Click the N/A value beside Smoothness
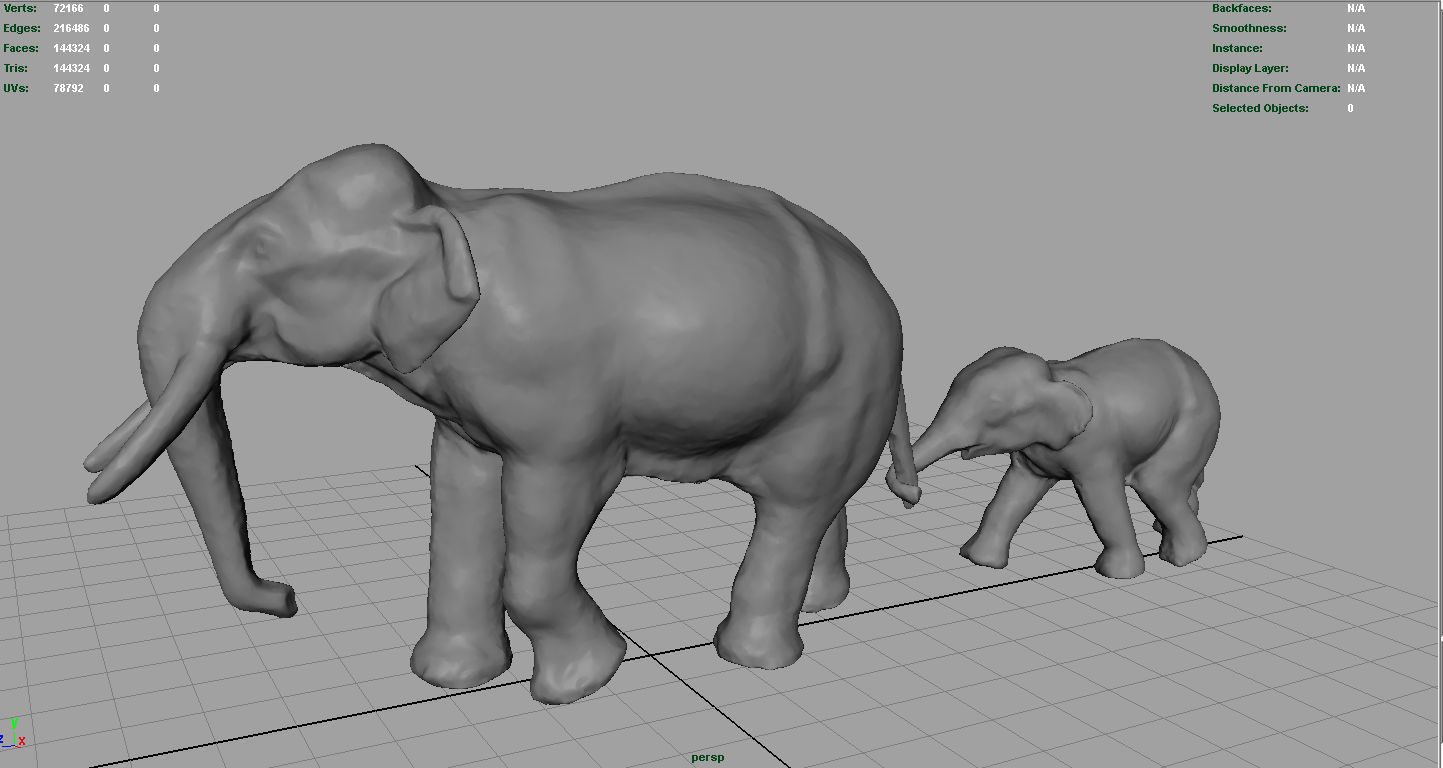 point(1356,28)
